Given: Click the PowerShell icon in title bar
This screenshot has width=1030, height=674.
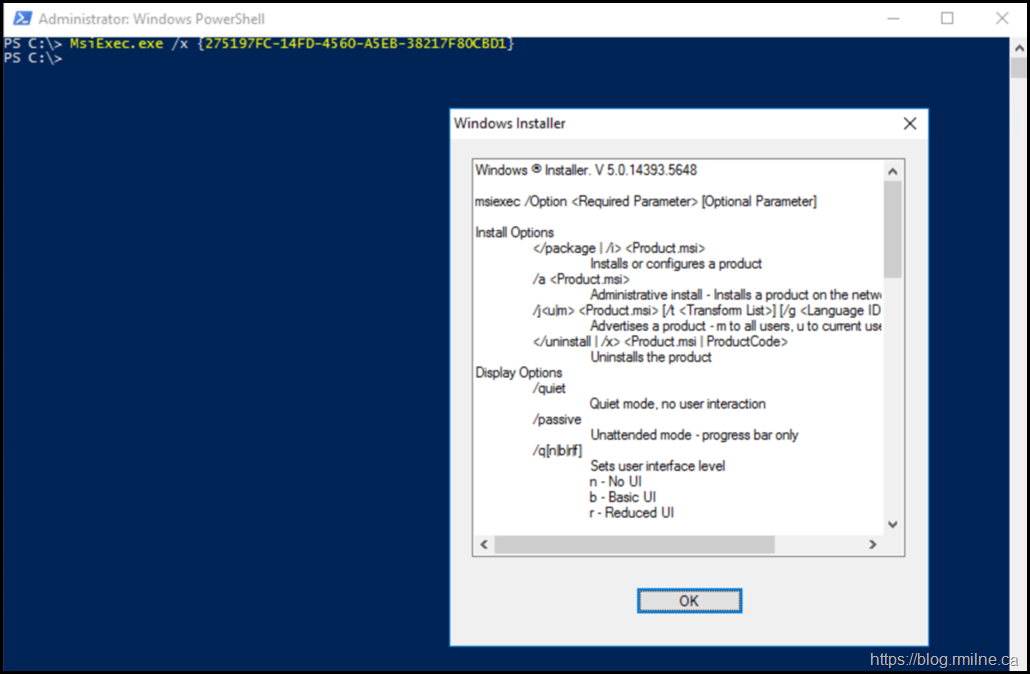Looking at the screenshot, I should (20, 18).
